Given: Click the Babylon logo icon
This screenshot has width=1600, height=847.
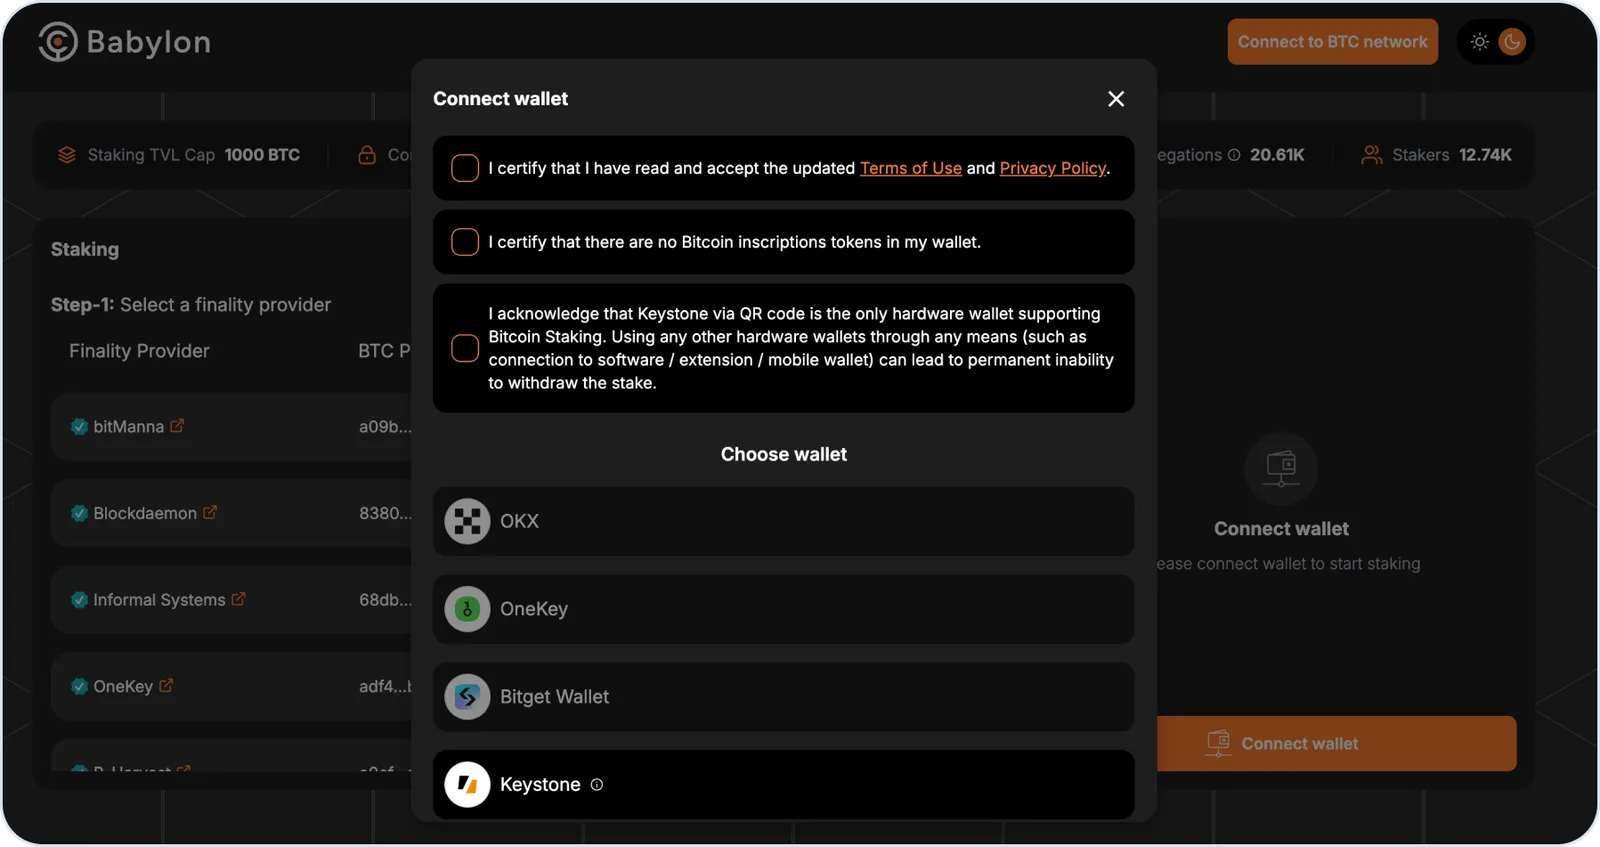Looking at the screenshot, I should point(57,42).
